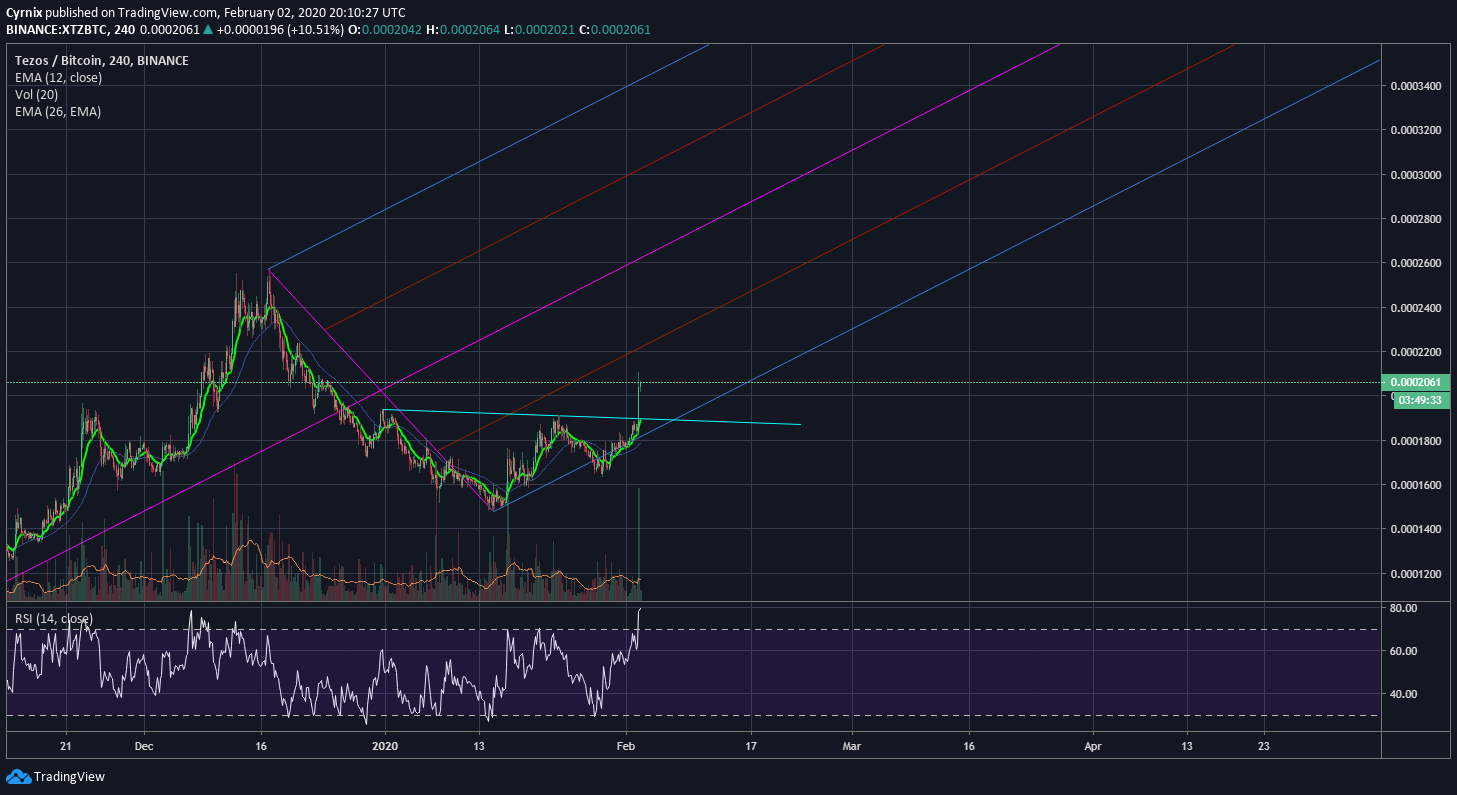Screen dimensions: 1457x795
Task: Click the Dec label on the time axis
Action: [x=143, y=746]
